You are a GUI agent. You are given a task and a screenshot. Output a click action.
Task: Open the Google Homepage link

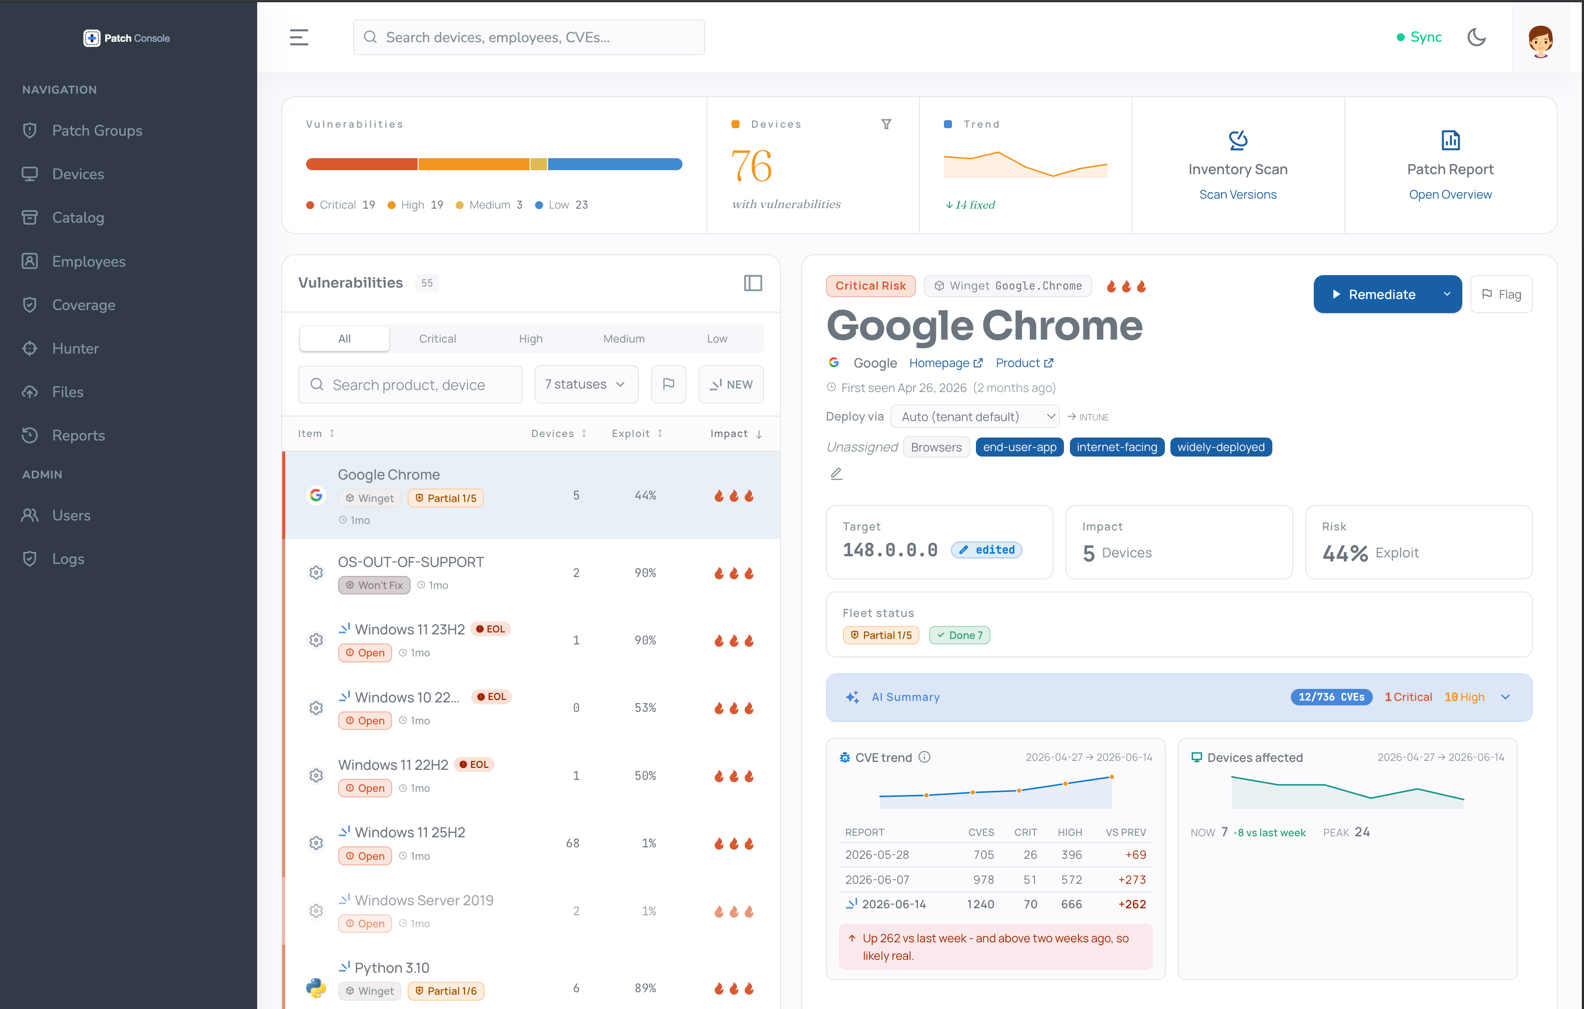945,363
